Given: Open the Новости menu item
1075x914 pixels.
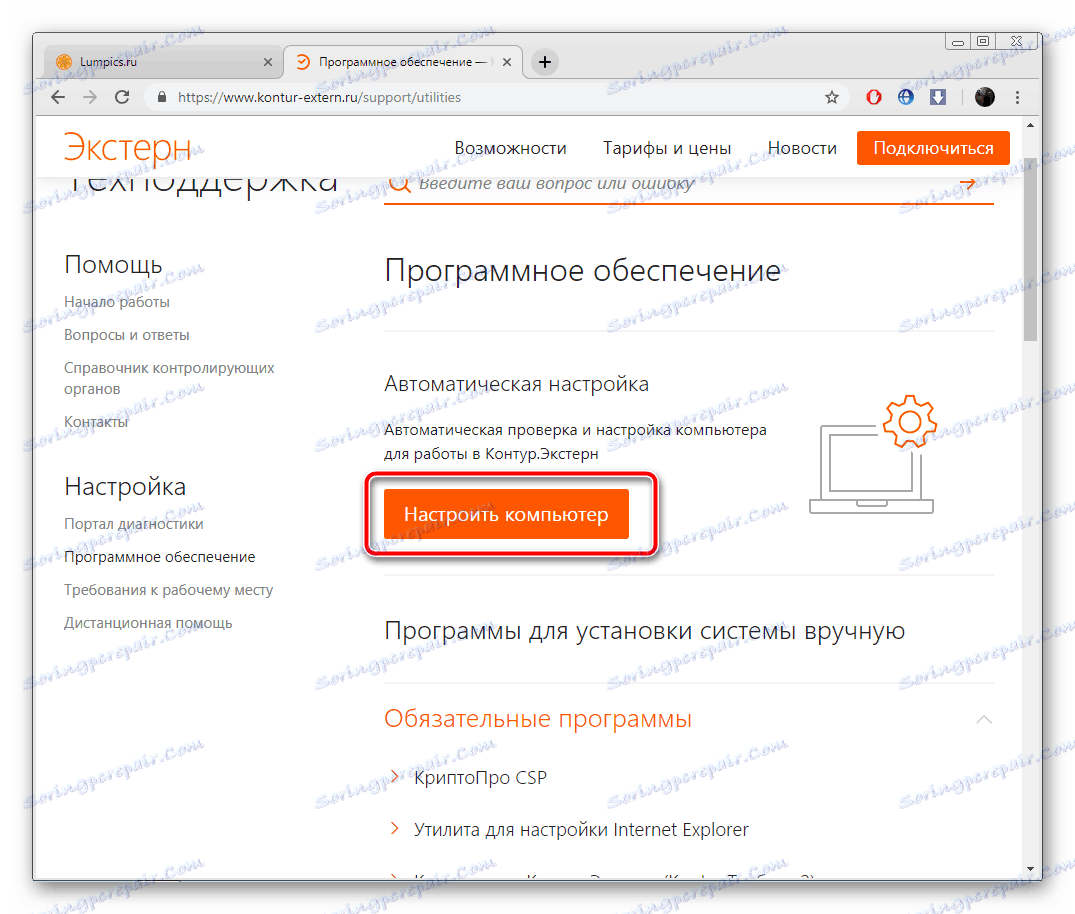Looking at the screenshot, I should [802, 148].
